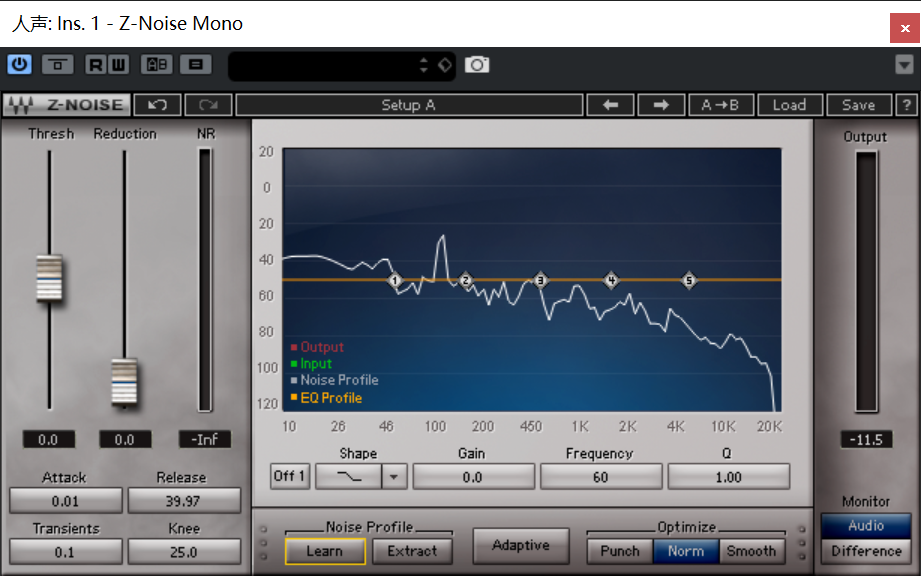Select Smooth optimize mode
921x576 pixels.
(x=752, y=551)
